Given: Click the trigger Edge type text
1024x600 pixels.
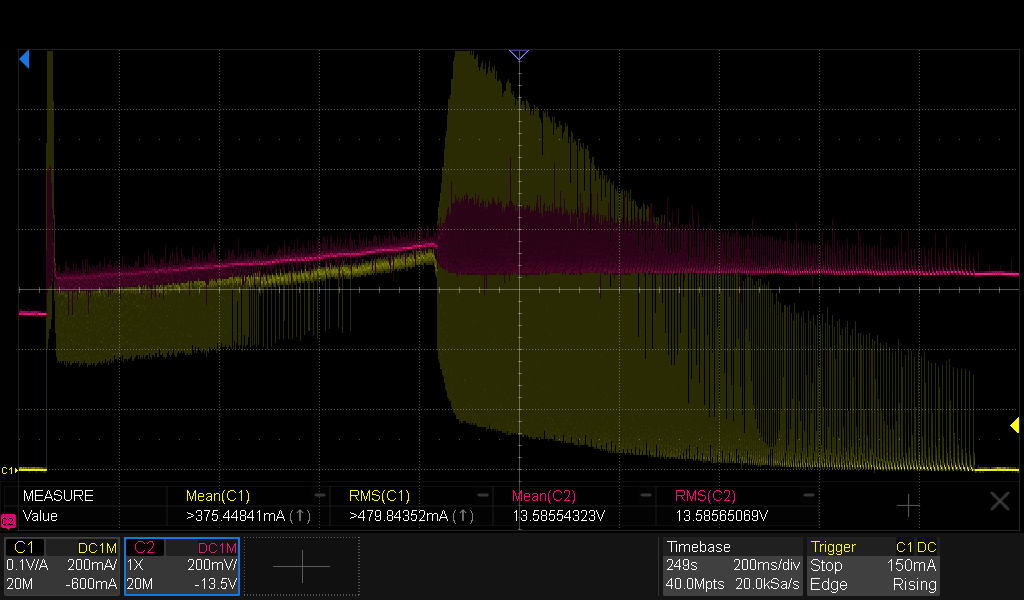Looking at the screenshot, I should click(828, 584).
